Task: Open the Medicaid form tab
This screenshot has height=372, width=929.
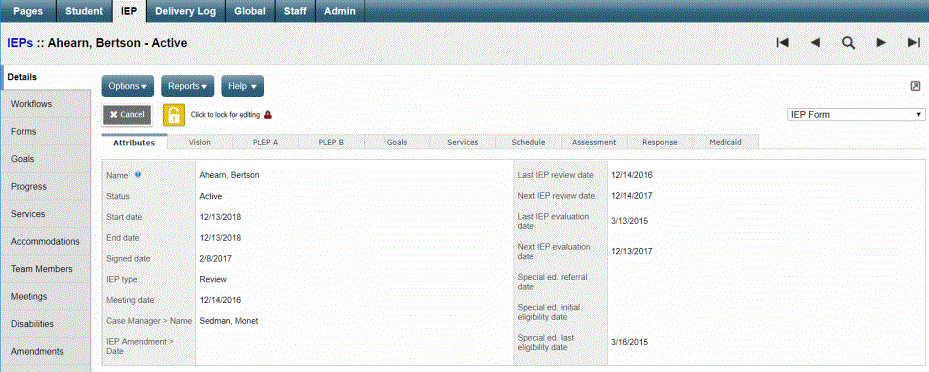Action: (x=726, y=142)
